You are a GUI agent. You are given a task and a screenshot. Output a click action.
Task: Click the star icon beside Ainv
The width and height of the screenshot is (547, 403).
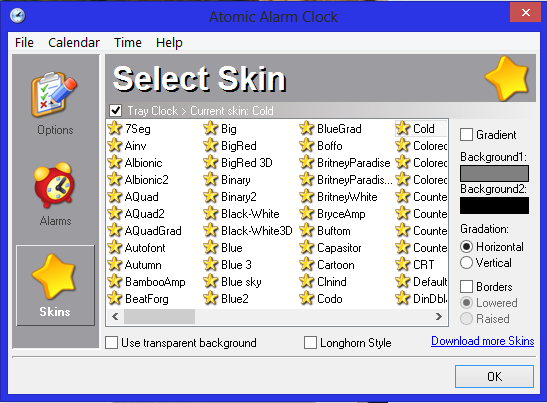pyautogui.click(x=114, y=145)
